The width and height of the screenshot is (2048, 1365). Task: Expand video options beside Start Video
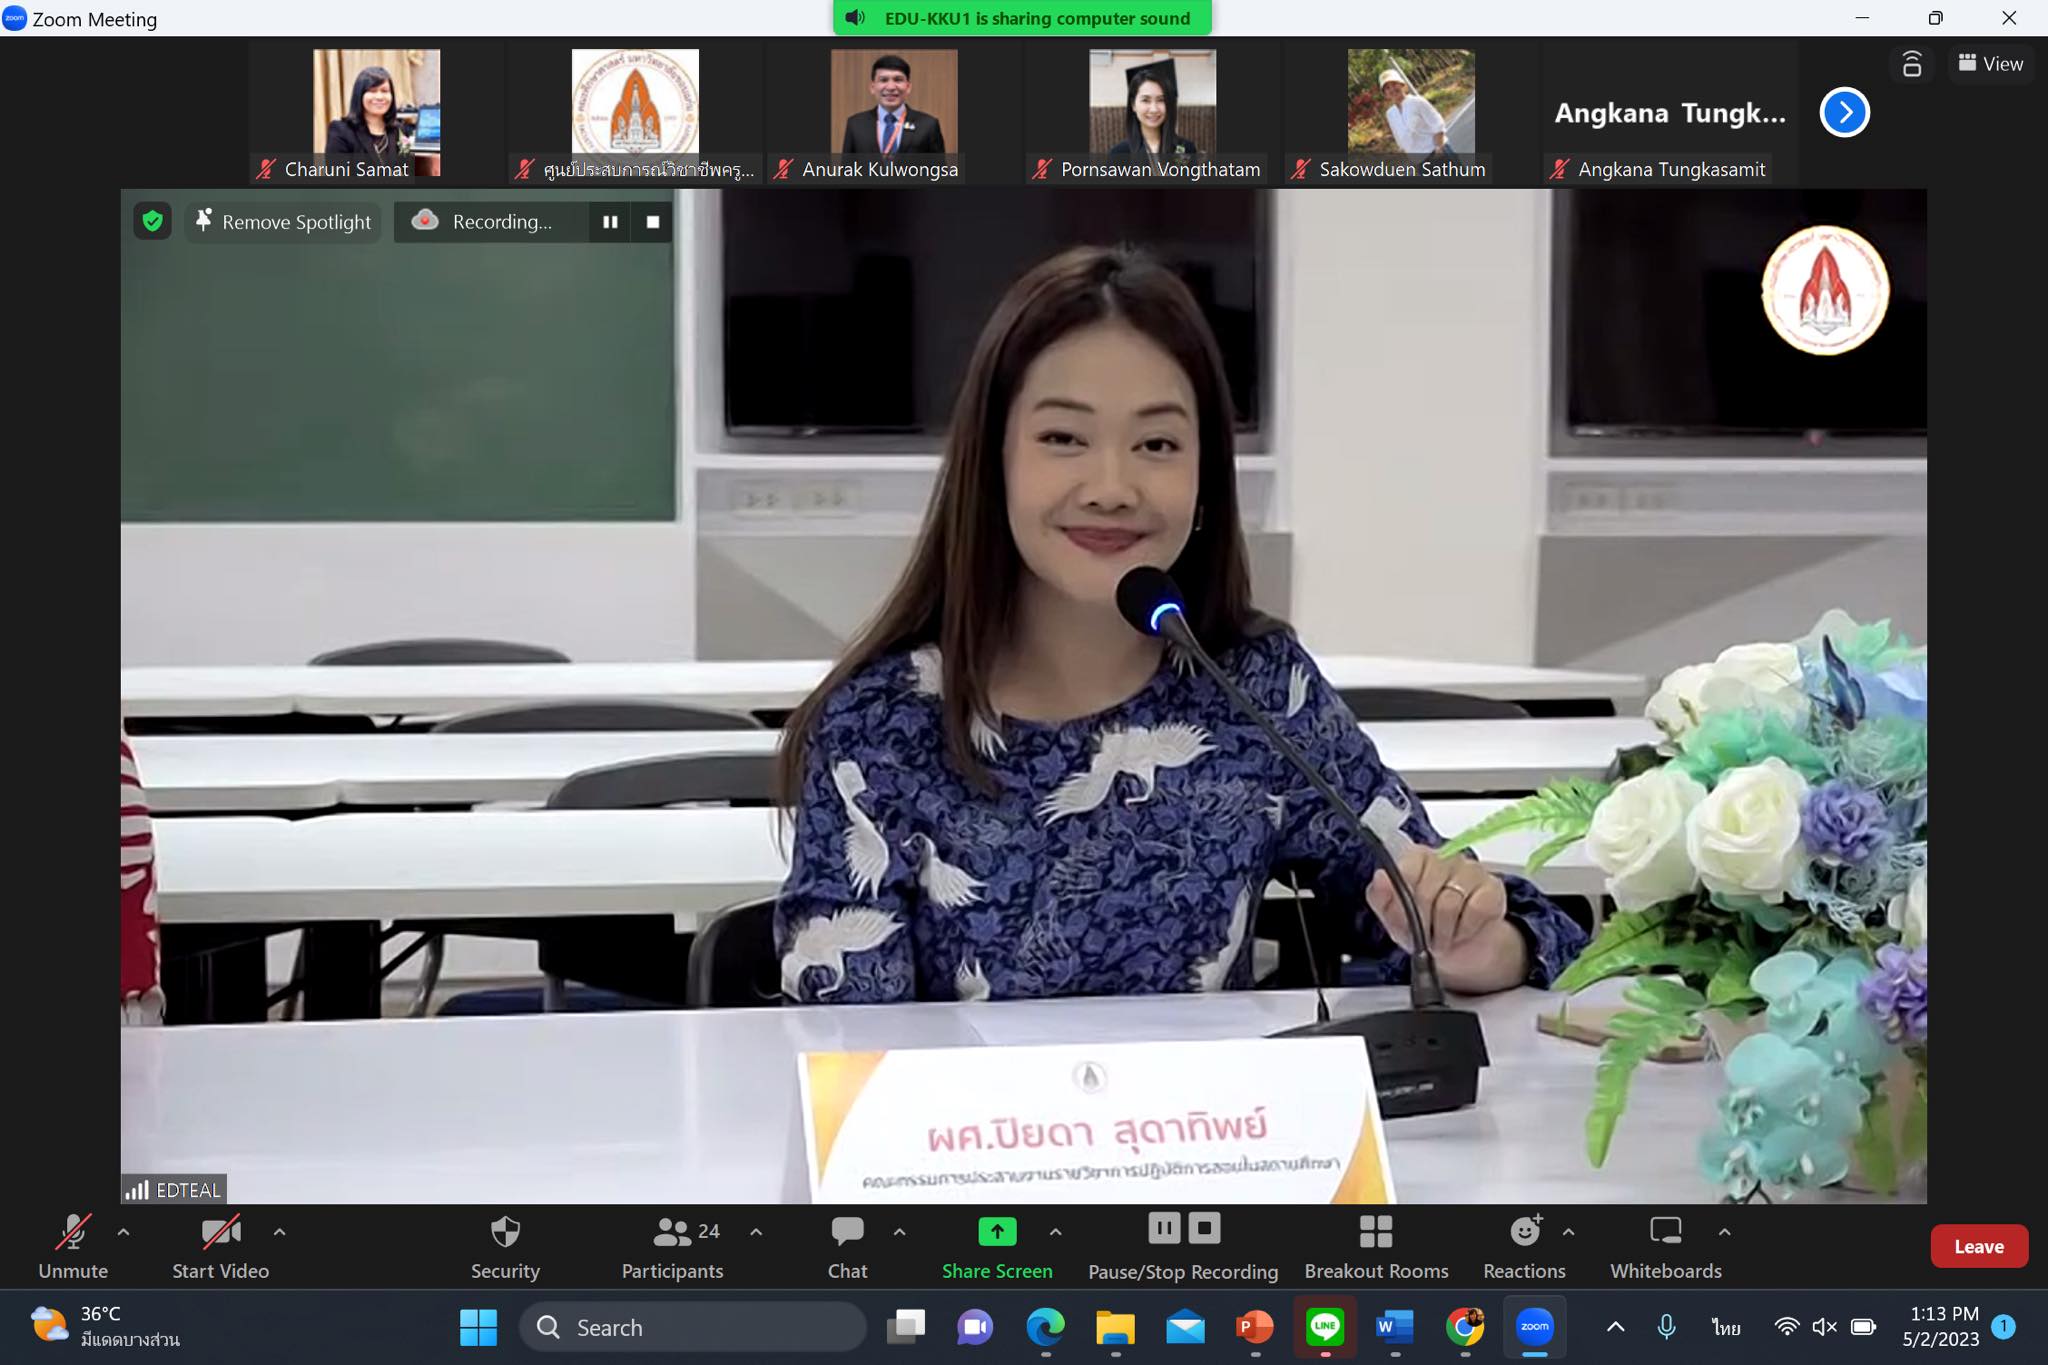pyautogui.click(x=279, y=1232)
